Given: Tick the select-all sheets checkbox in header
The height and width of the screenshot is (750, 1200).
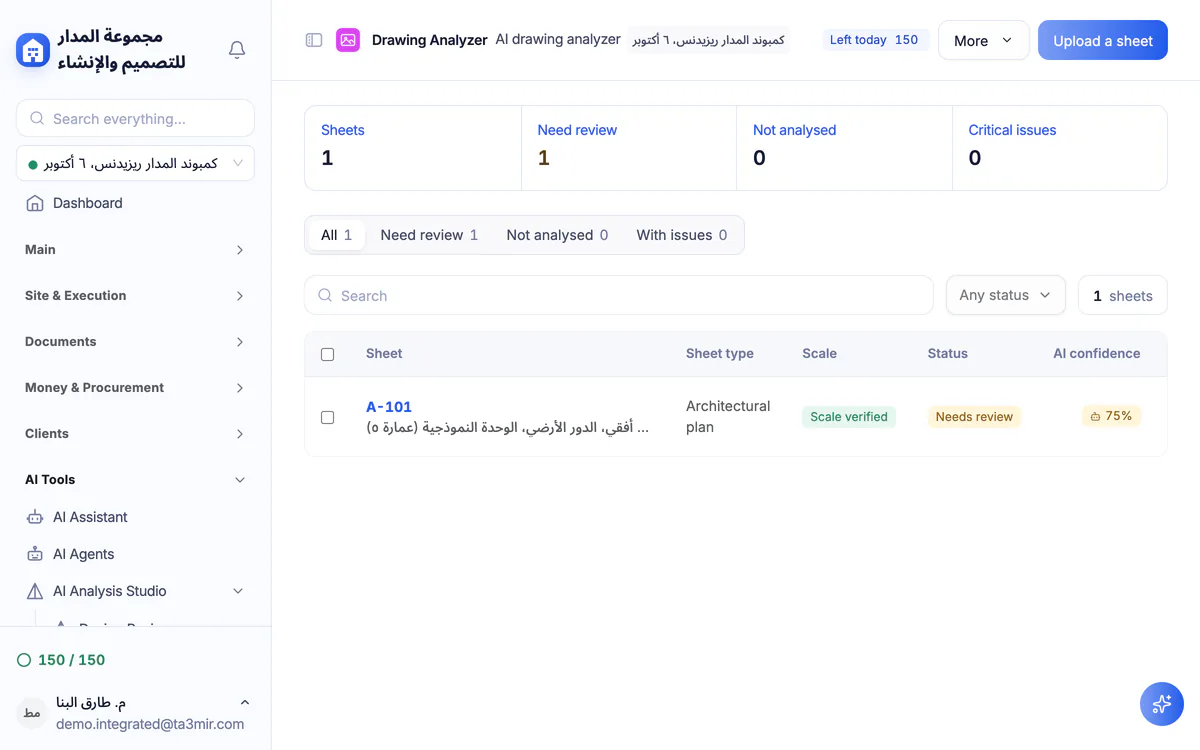Looking at the screenshot, I should (327, 354).
